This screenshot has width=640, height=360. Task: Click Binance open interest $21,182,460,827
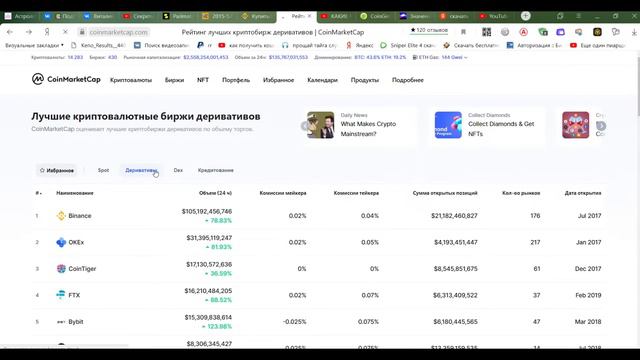[x=454, y=216]
